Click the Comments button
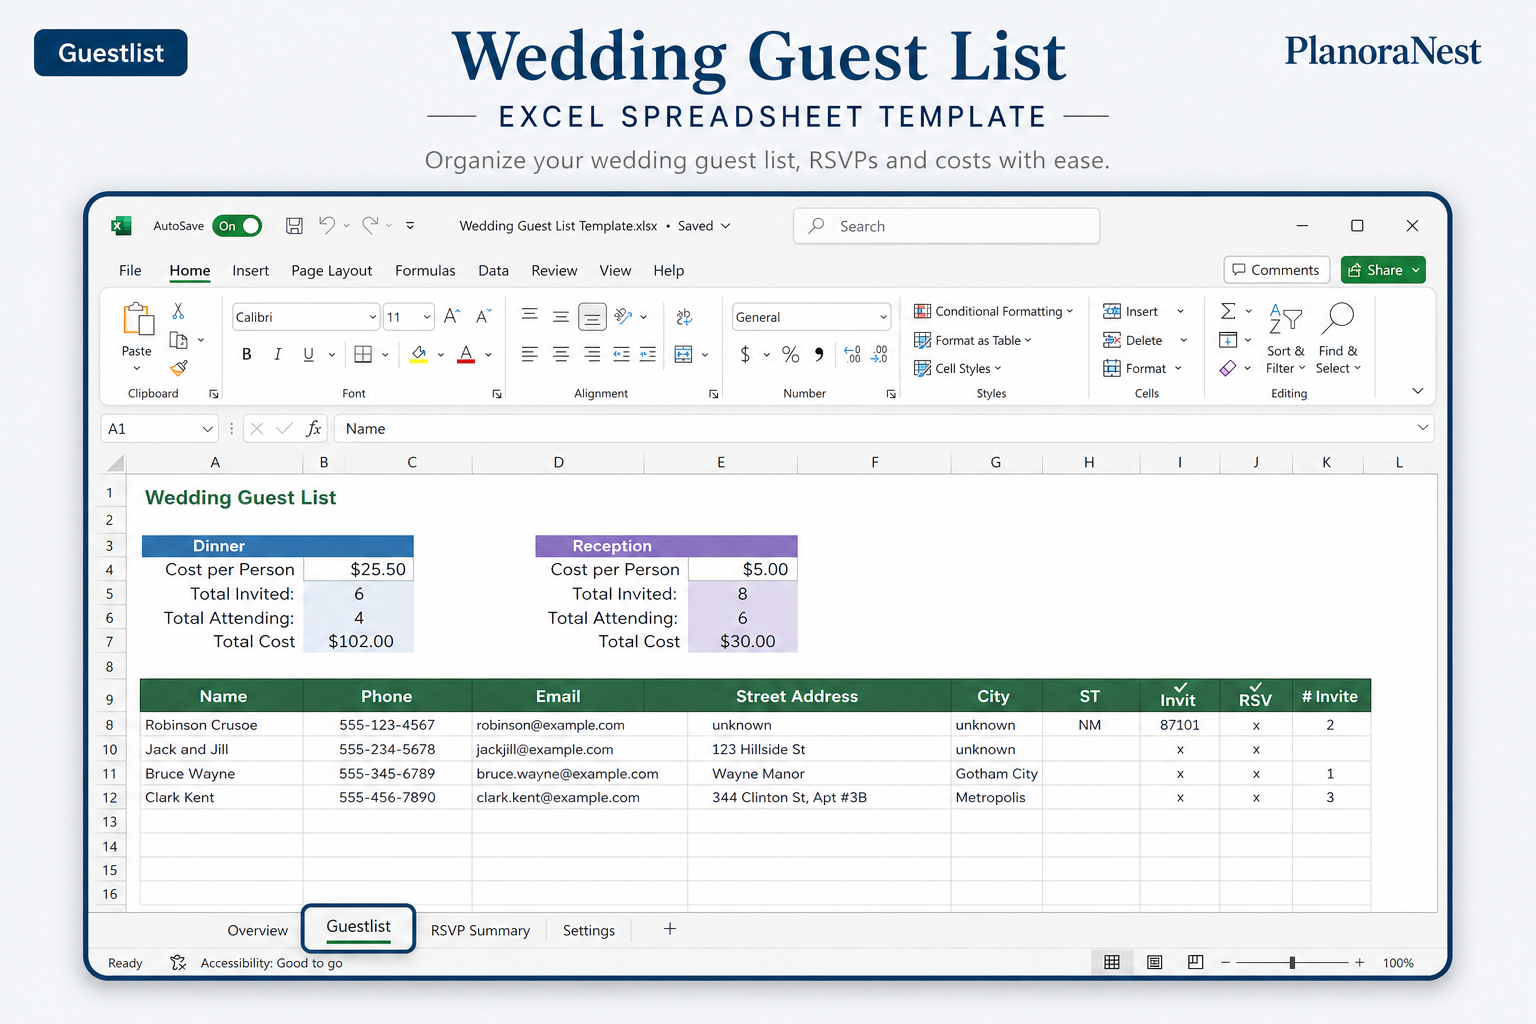The height and width of the screenshot is (1024, 1536). pyautogui.click(x=1276, y=270)
